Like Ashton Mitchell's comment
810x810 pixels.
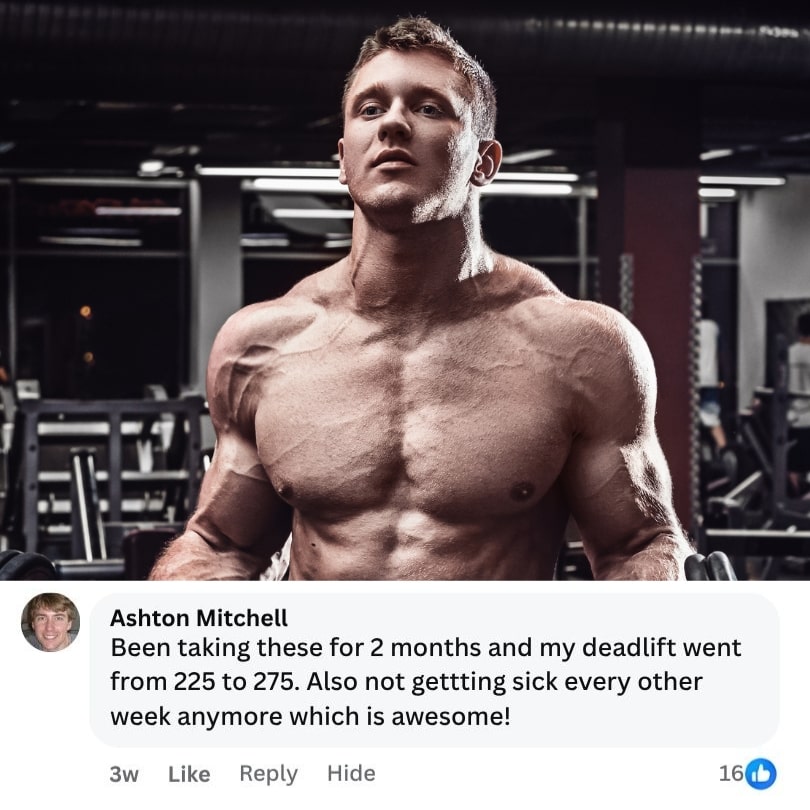(x=189, y=774)
